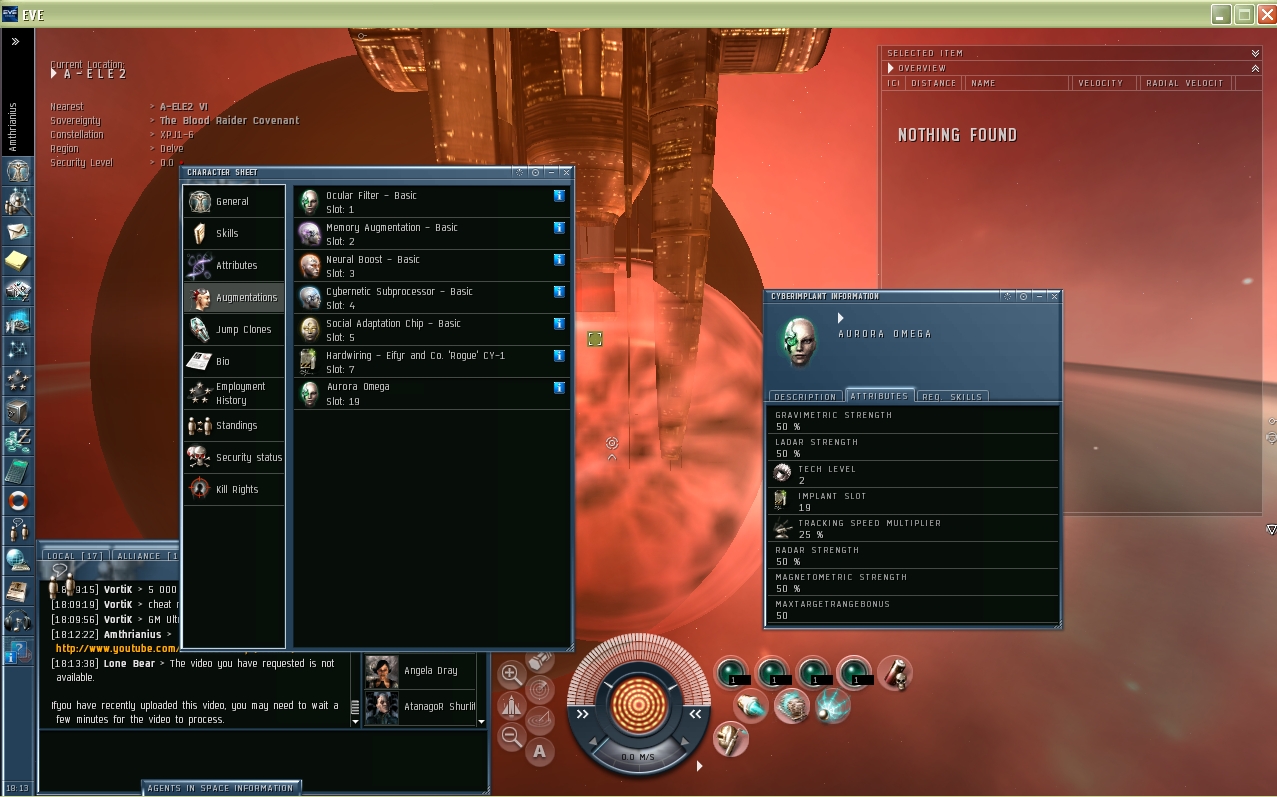
Task: Open the Jump Clones section
Action: [234, 329]
